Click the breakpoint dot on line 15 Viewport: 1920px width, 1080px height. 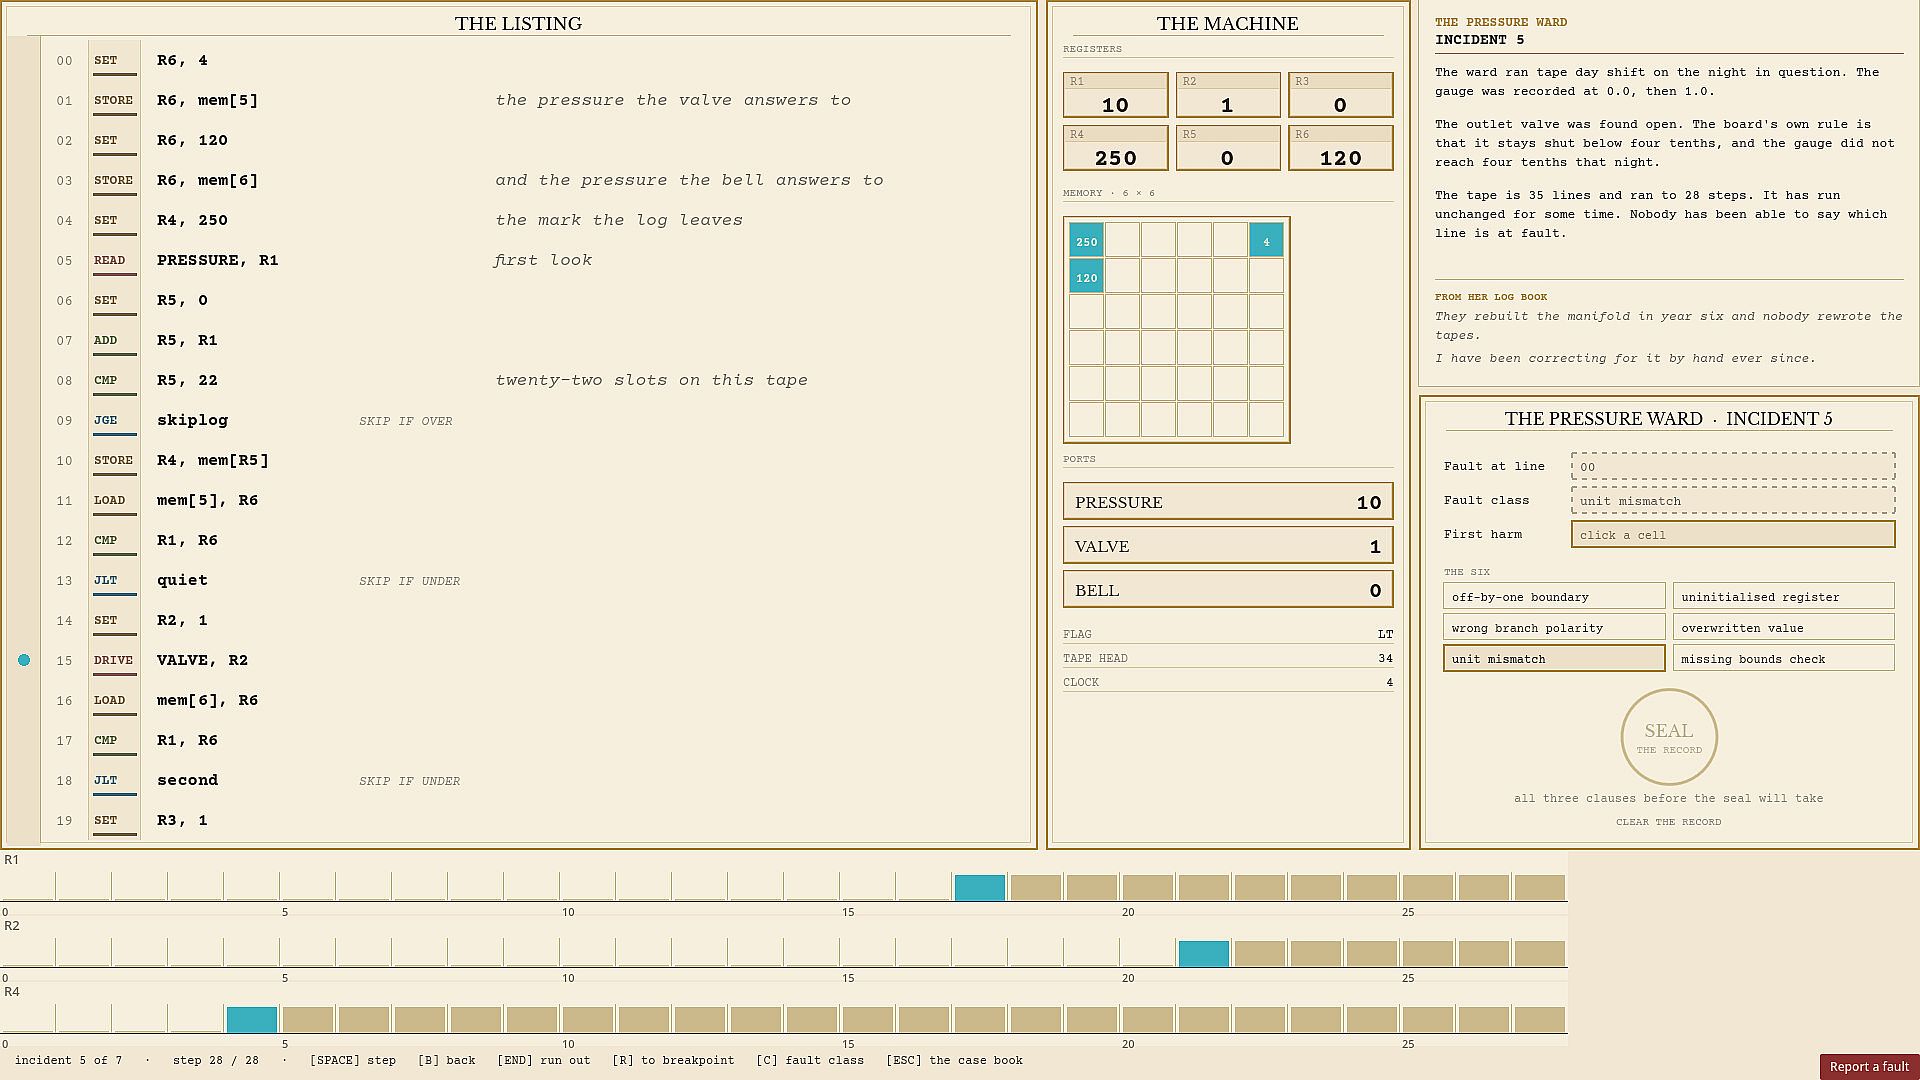coord(24,660)
